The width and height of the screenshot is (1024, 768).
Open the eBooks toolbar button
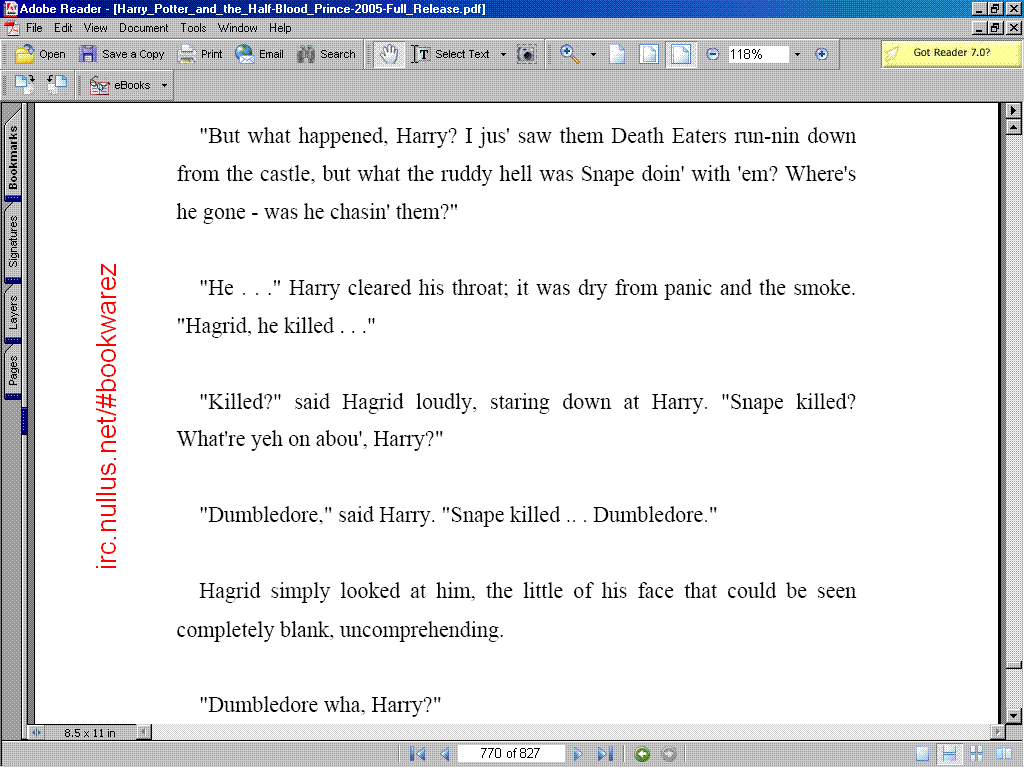click(x=120, y=85)
